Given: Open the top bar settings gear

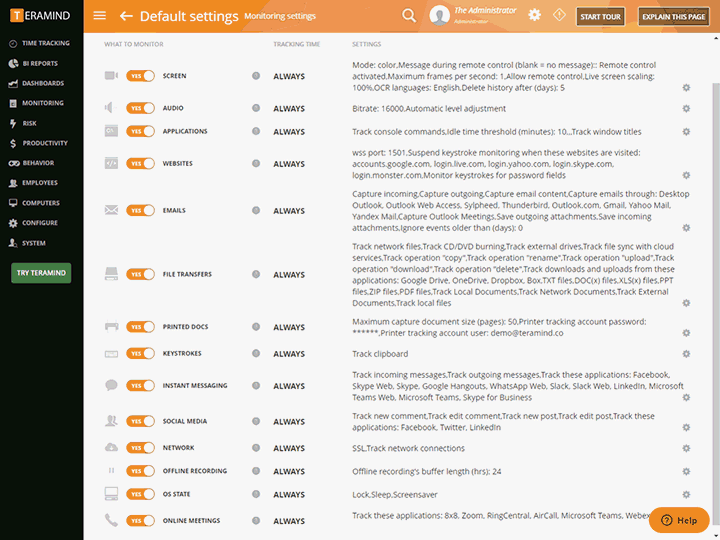Looking at the screenshot, I should point(535,15).
